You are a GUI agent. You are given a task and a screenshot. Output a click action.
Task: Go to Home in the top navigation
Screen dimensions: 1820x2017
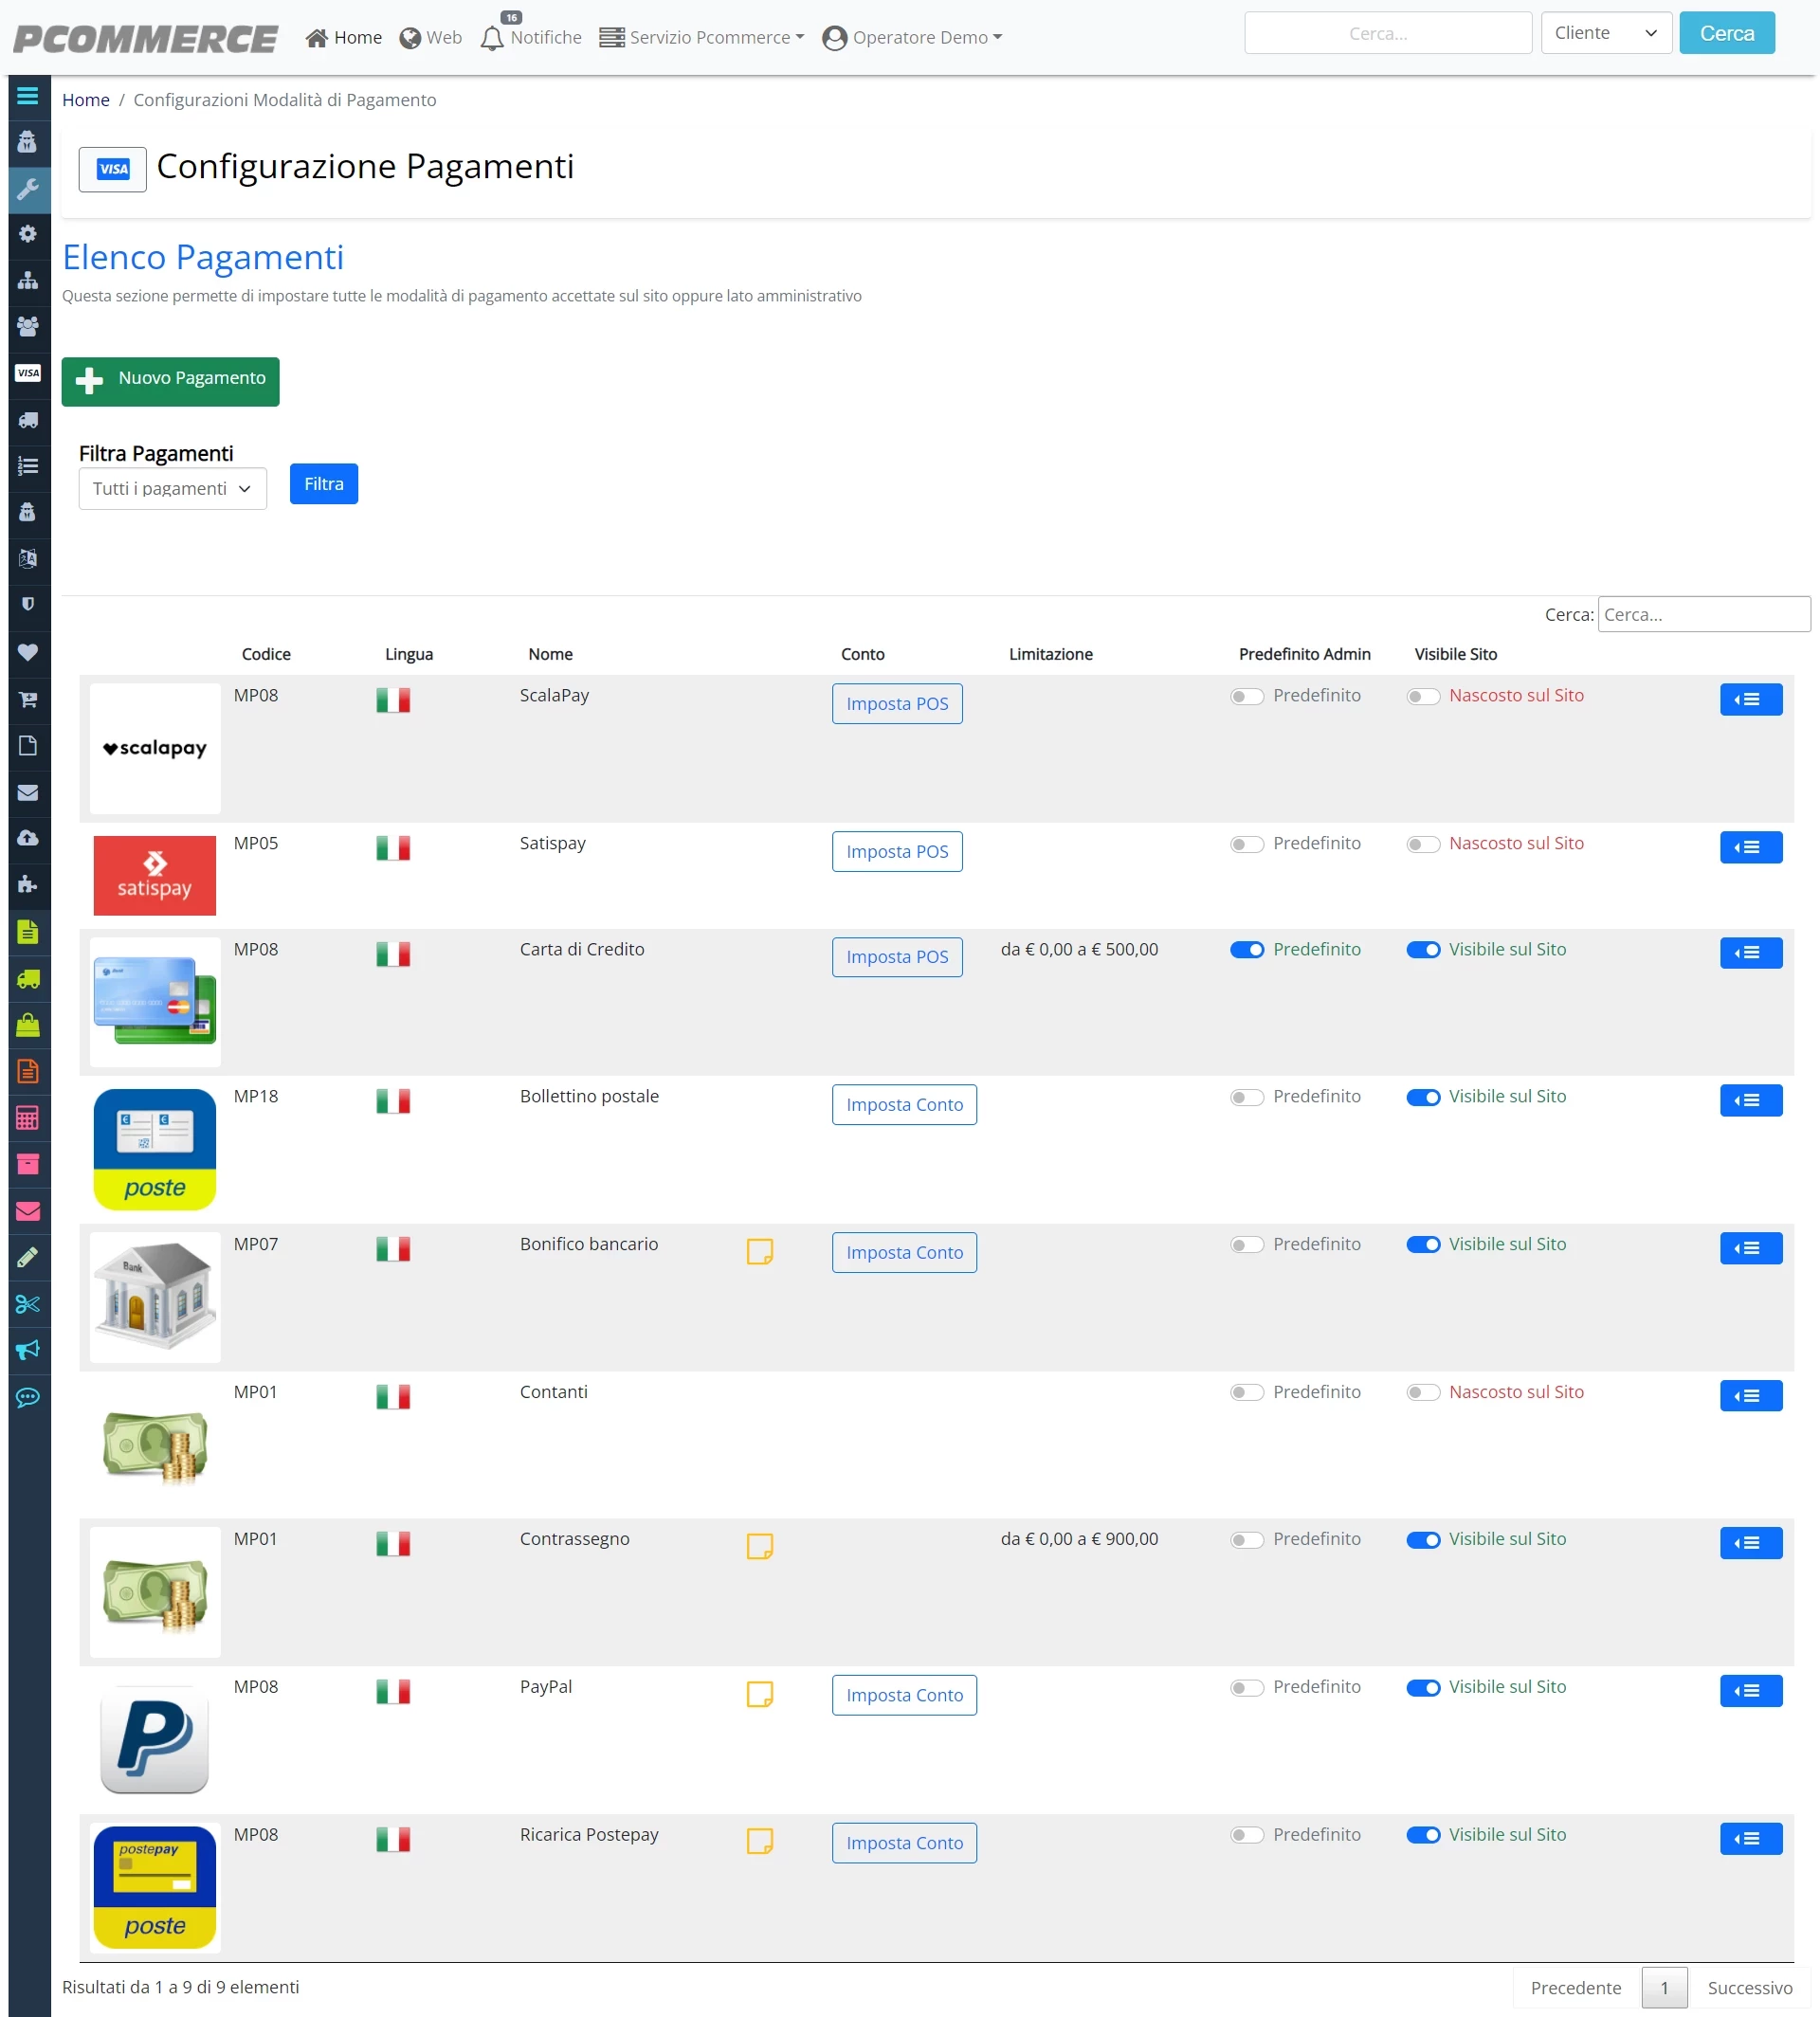click(344, 38)
